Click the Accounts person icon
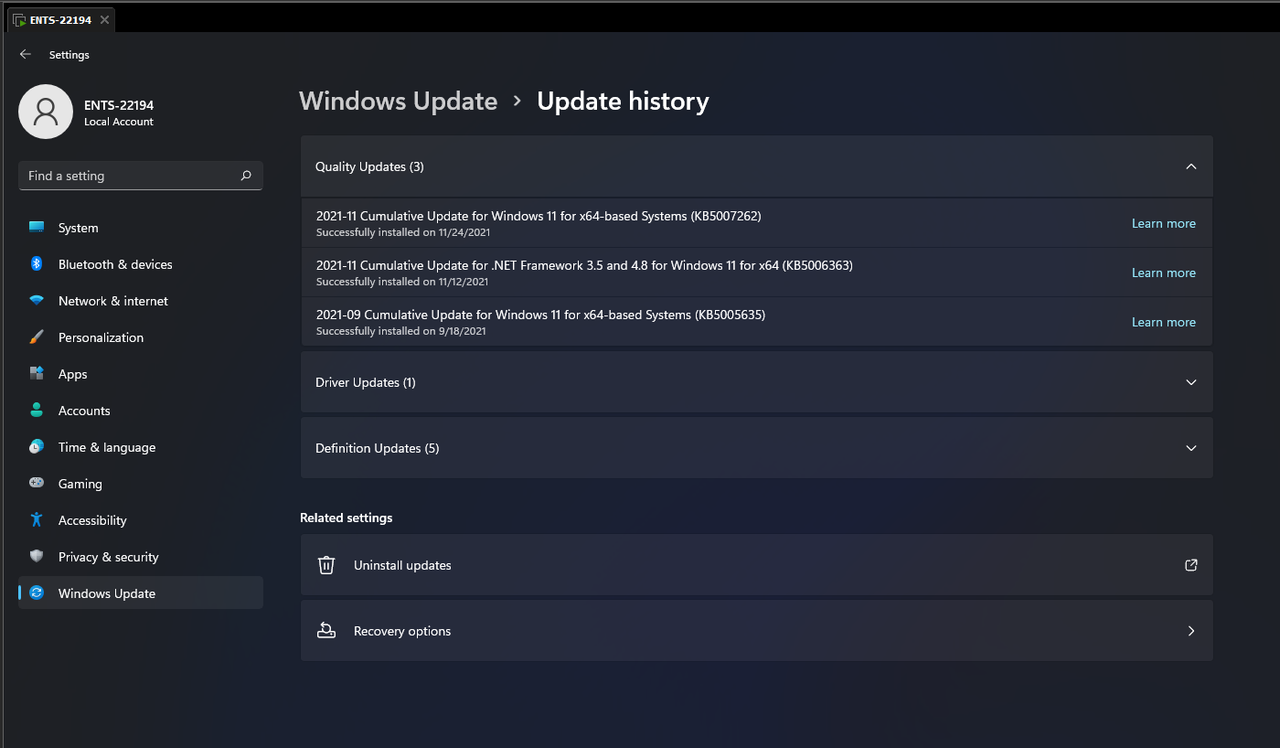Image resolution: width=1280 pixels, height=748 pixels. pyautogui.click(x=37, y=410)
